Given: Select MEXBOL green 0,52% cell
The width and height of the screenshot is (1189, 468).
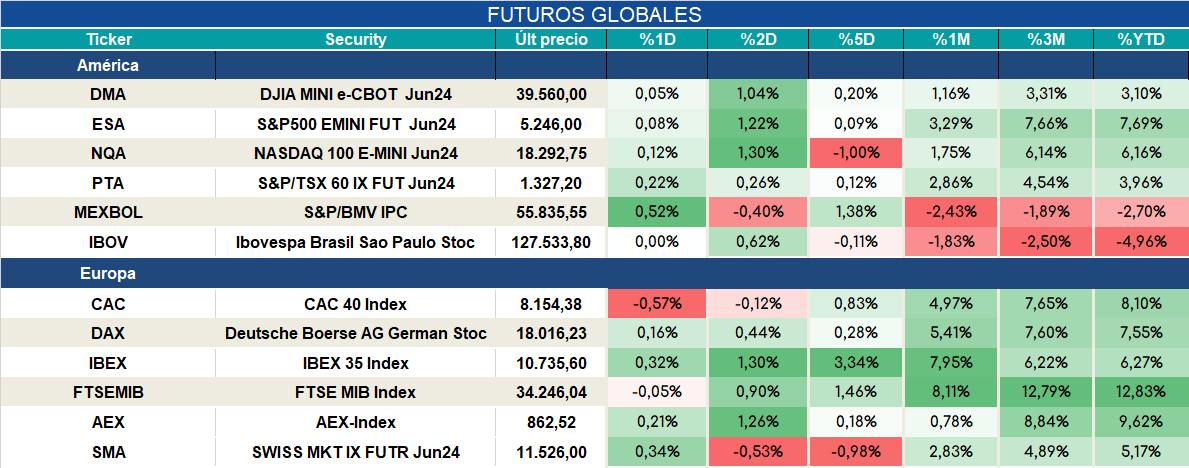Looking at the screenshot, I should point(657,213).
